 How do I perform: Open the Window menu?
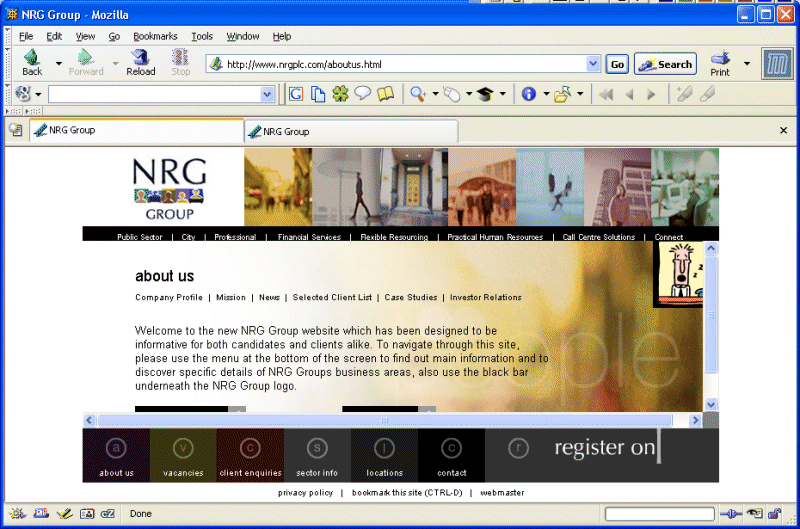243,36
